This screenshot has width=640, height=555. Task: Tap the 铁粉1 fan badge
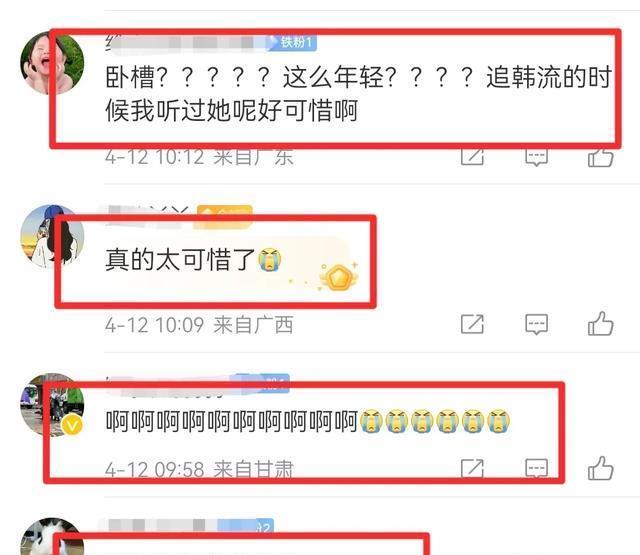tap(293, 42)
